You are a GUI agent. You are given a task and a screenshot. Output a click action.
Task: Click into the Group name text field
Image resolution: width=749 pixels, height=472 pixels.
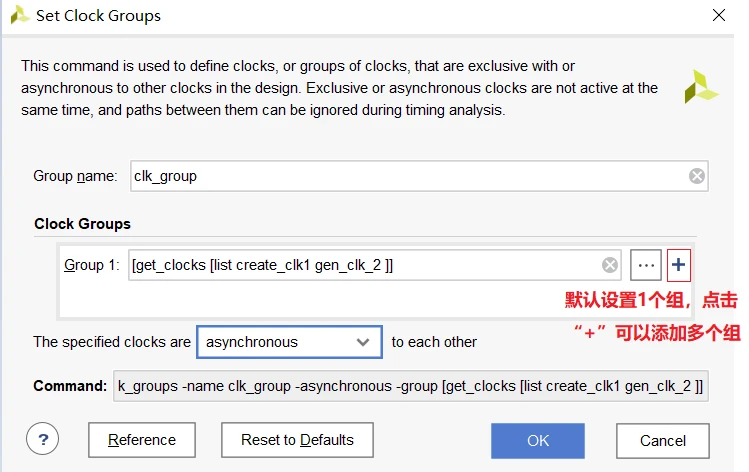click(400, 176)
